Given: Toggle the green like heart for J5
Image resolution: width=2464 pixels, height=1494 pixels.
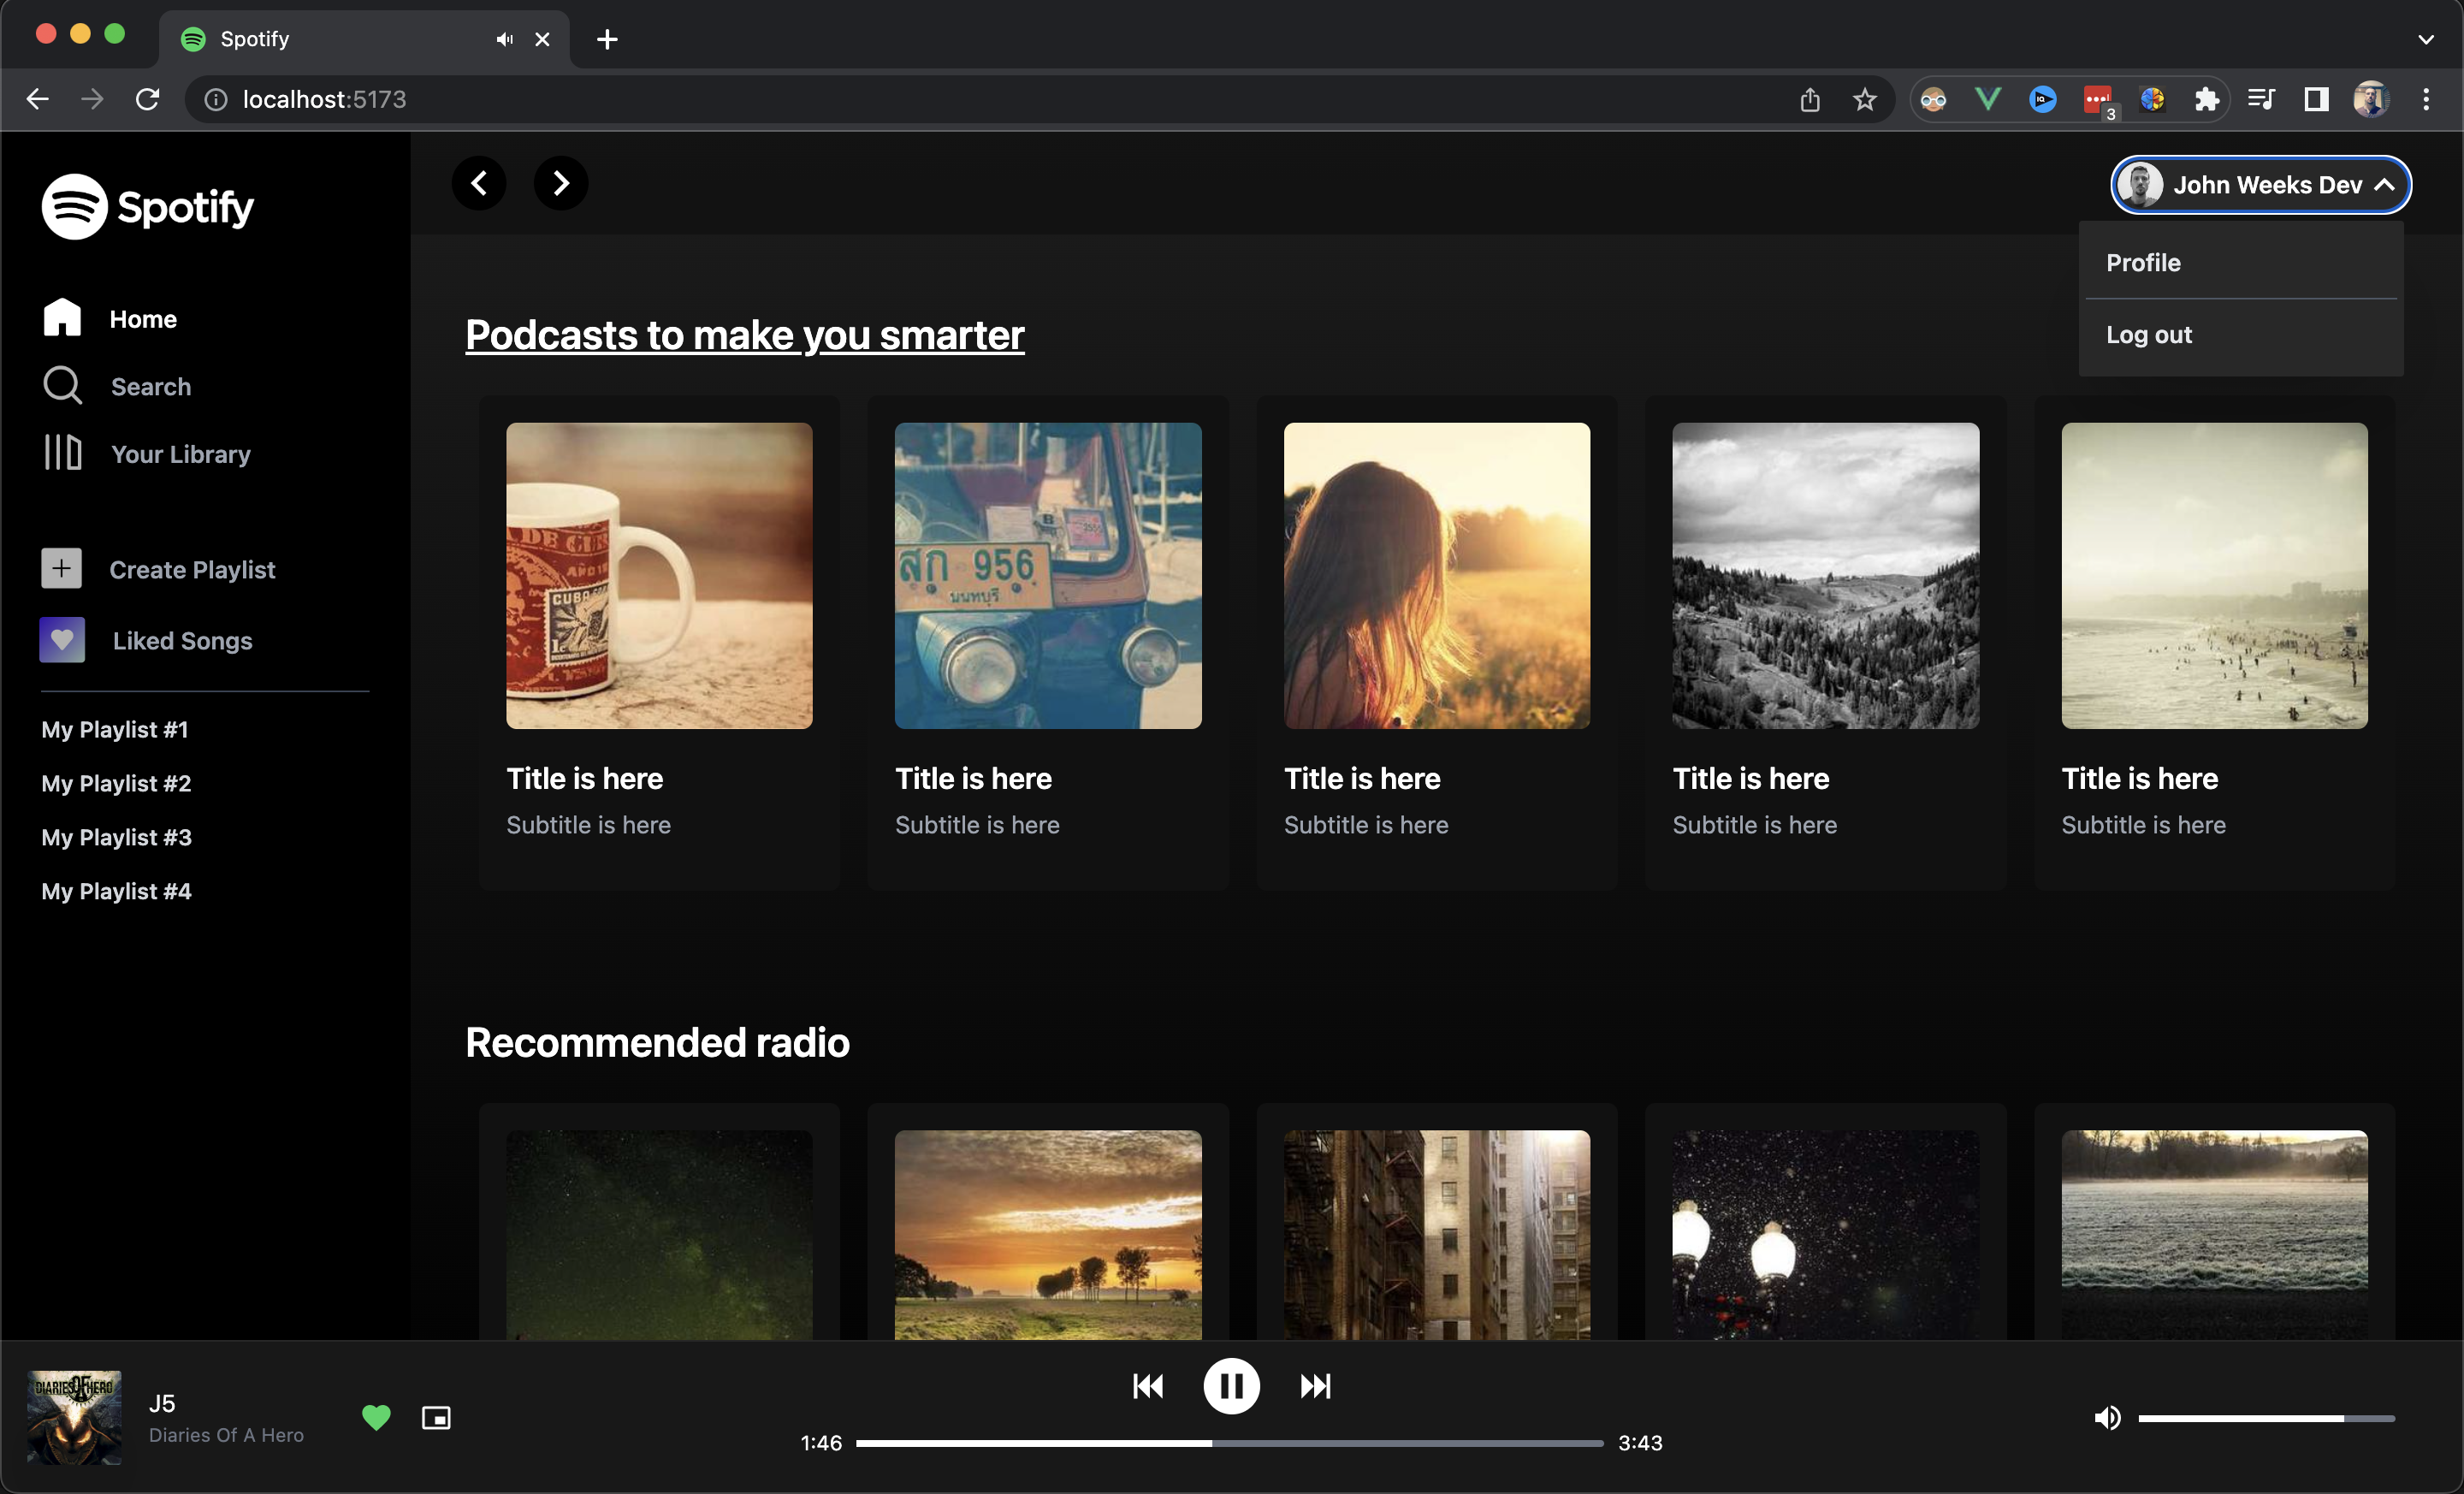Looking at the screenshot, I should [x=376, y=1417].
